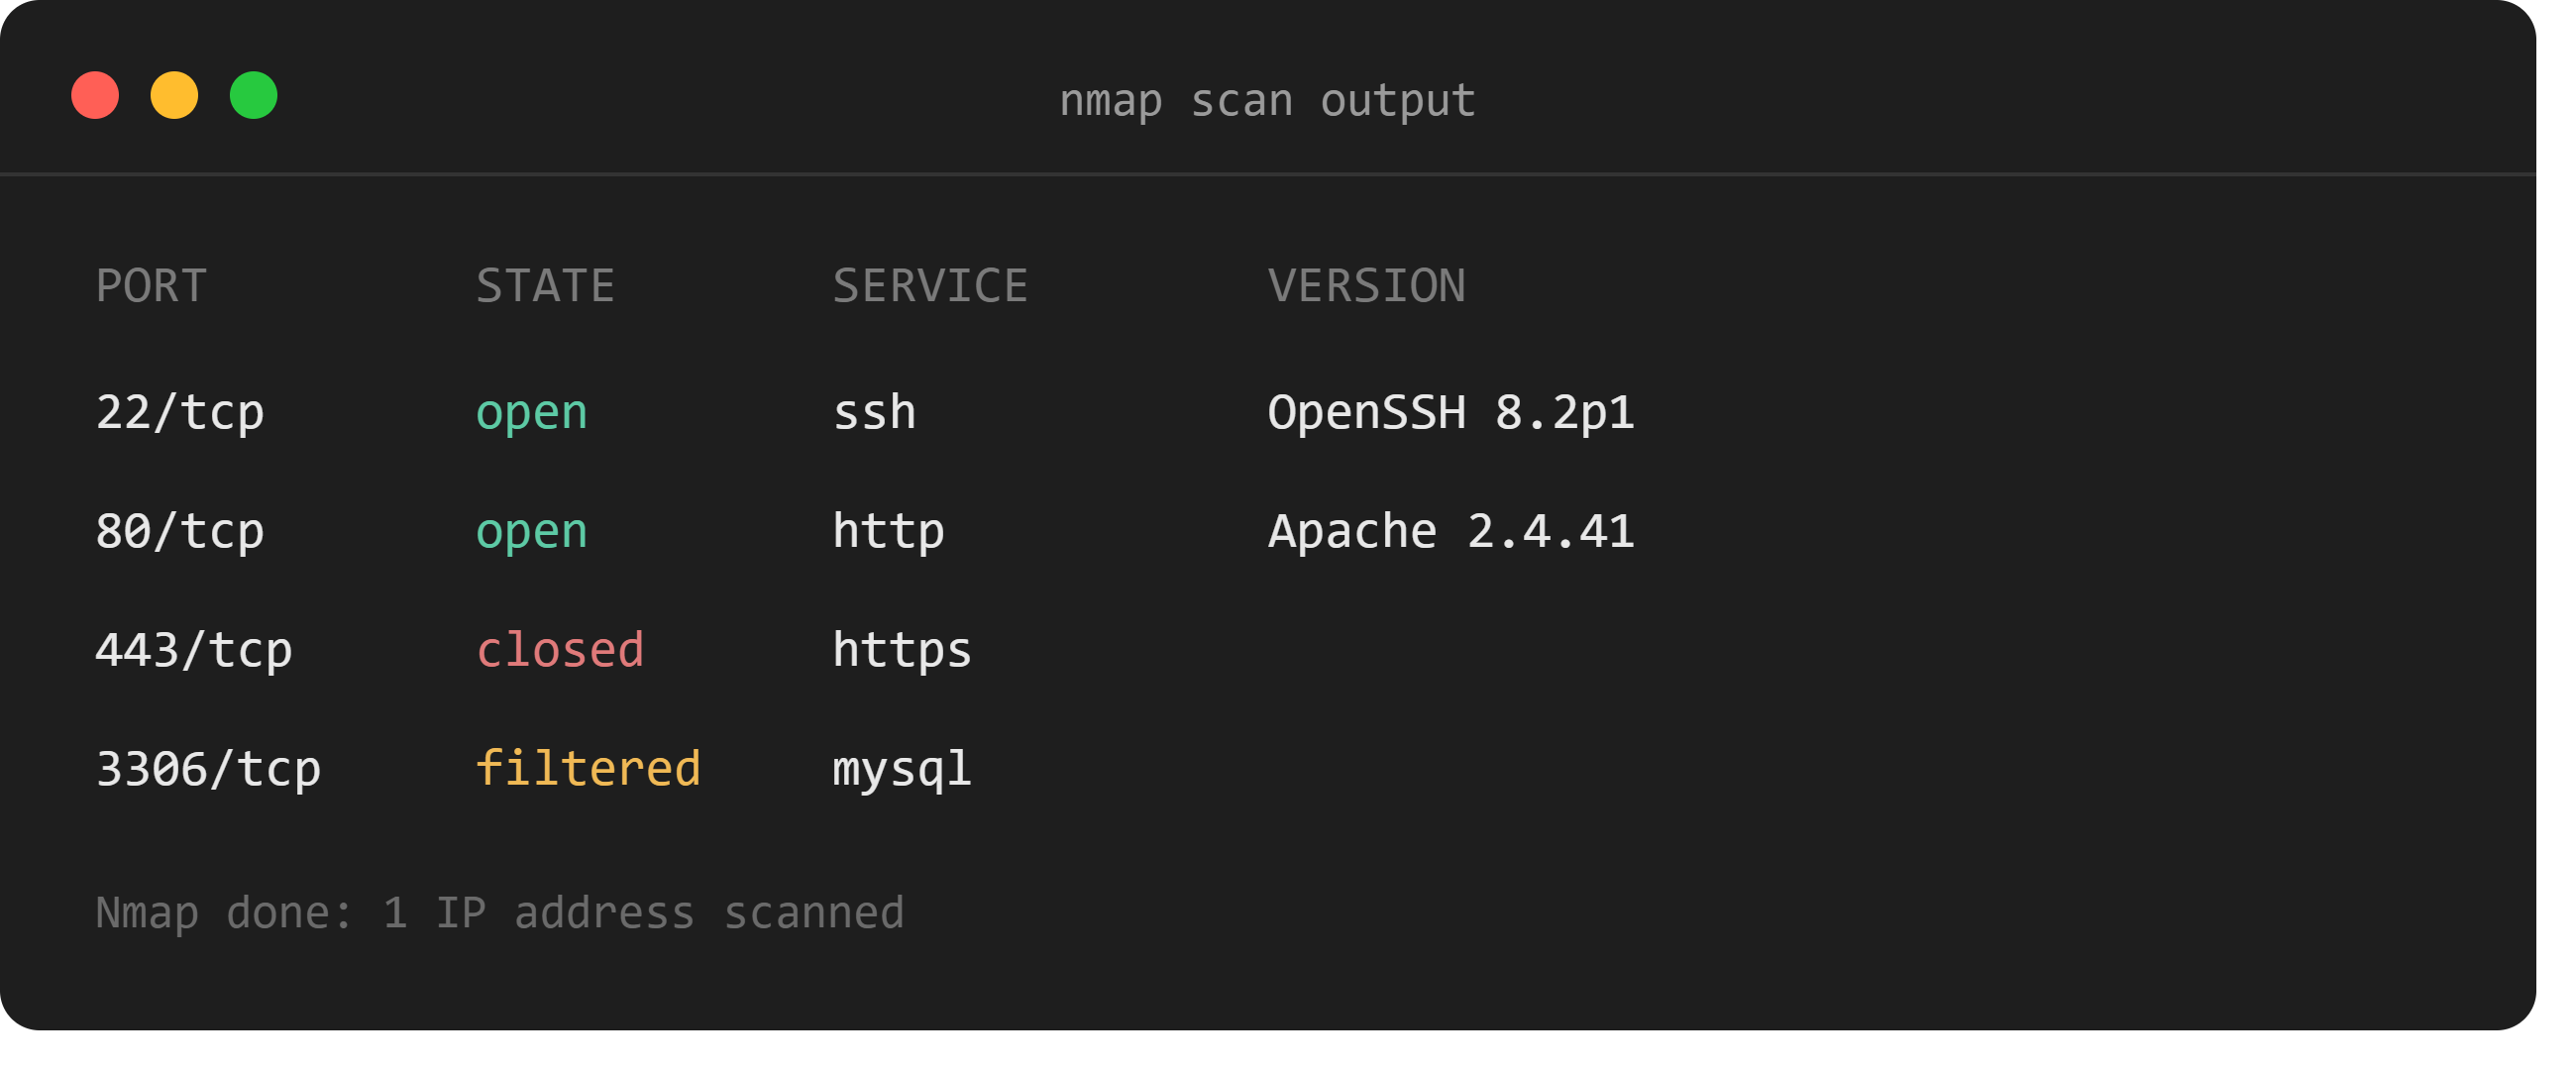Select the 3306/tcp port entry
This screenshot has height=1070, width=2576.
(x=208, y=770)
